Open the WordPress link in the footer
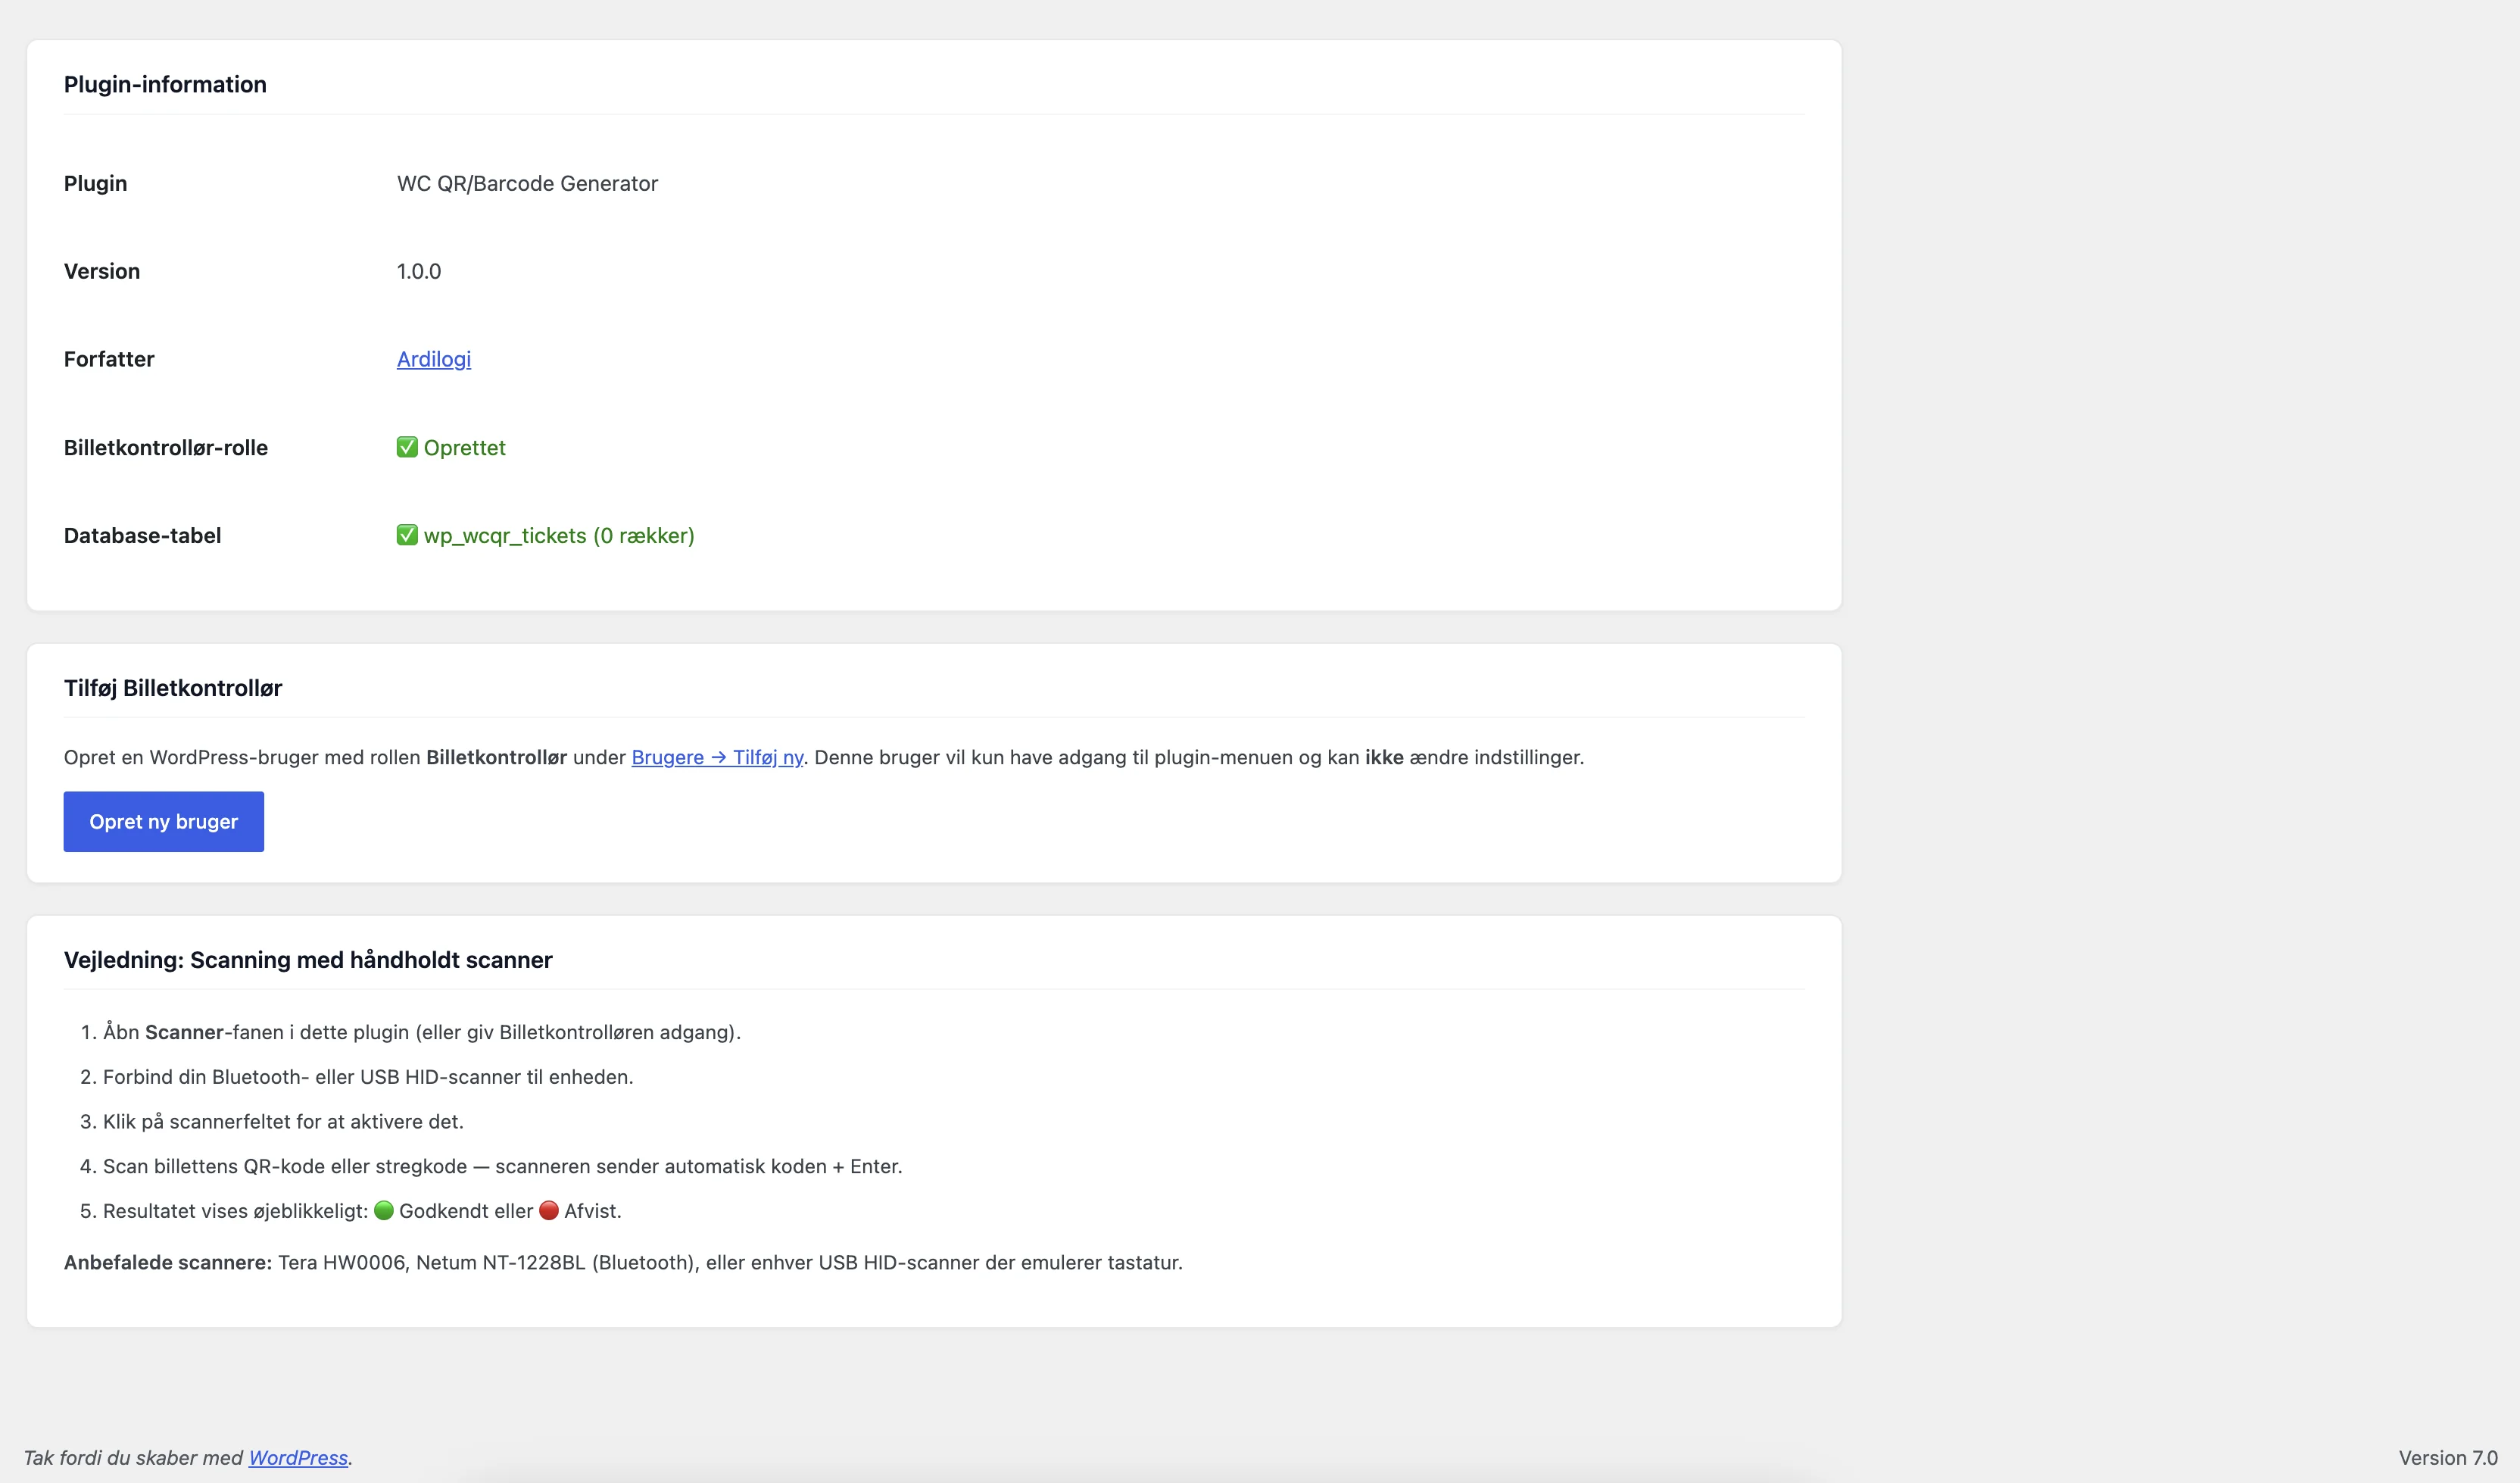The height and width of the screenshot is (1483, 2520). 298,1458
